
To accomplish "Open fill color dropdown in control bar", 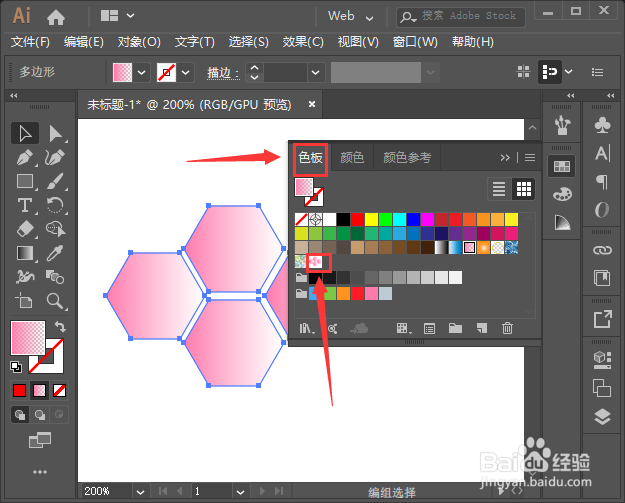I will 142,73.
